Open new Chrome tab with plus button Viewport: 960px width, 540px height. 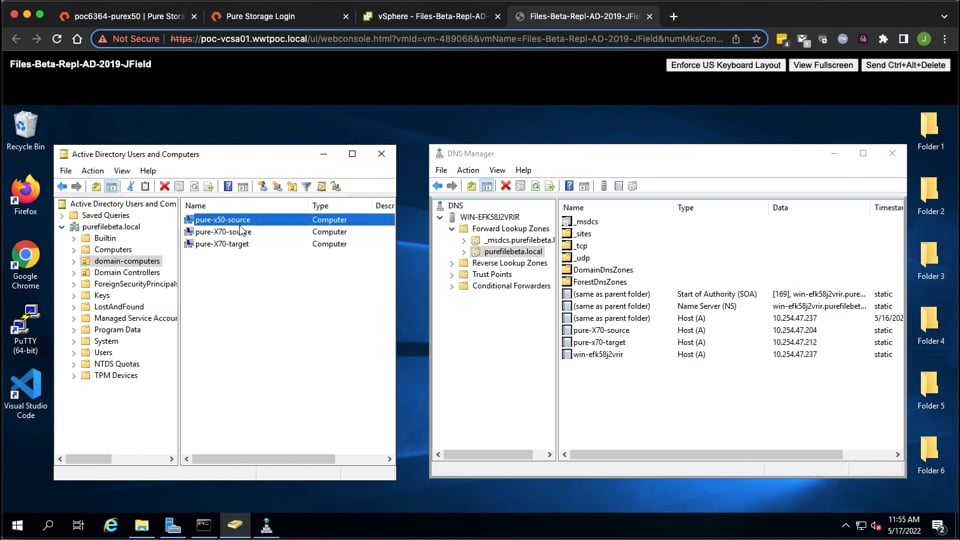click(x=673, y=17)
